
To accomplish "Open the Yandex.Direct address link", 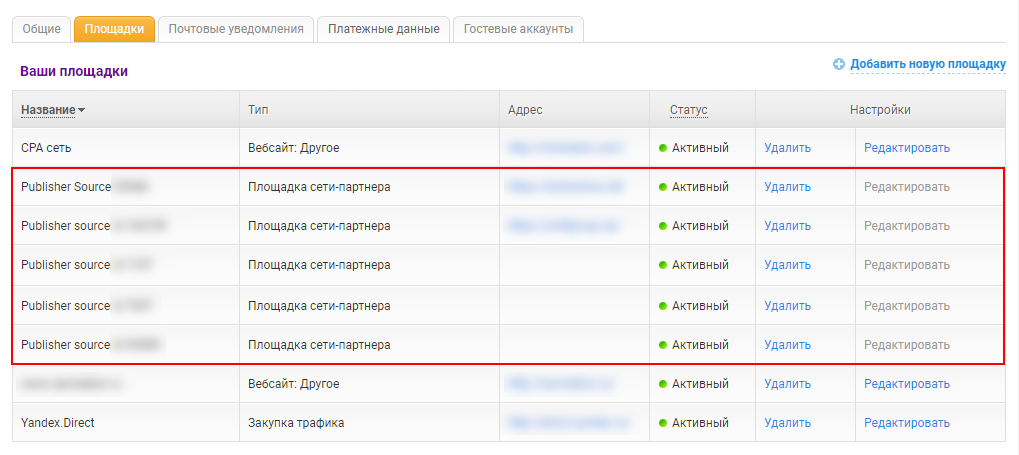I will [565, 423].
